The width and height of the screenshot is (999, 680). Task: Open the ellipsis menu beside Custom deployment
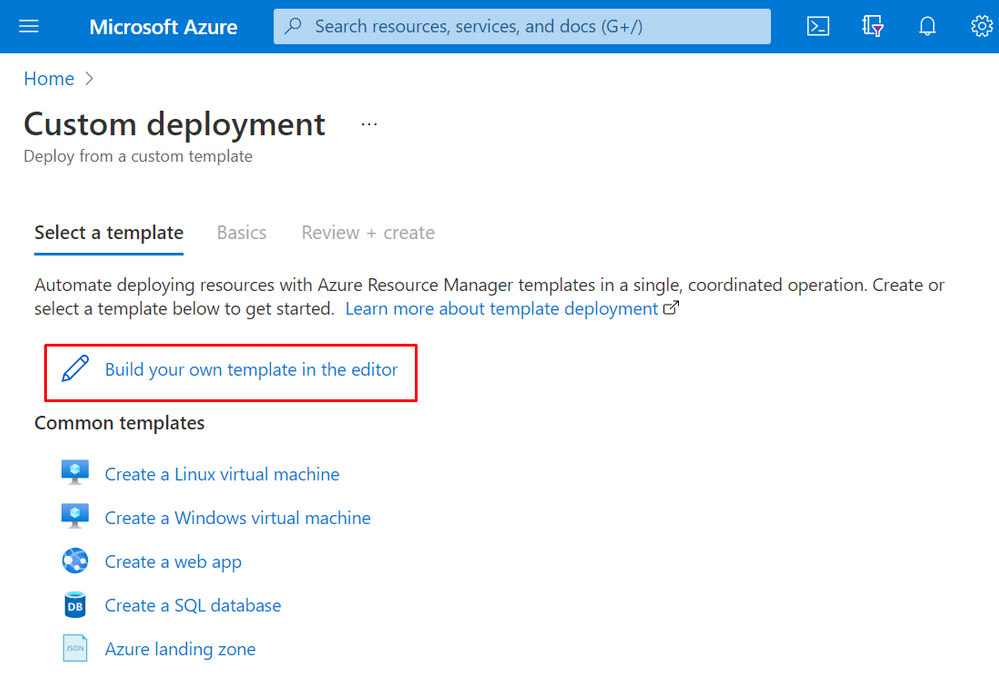tap(369, 124)
